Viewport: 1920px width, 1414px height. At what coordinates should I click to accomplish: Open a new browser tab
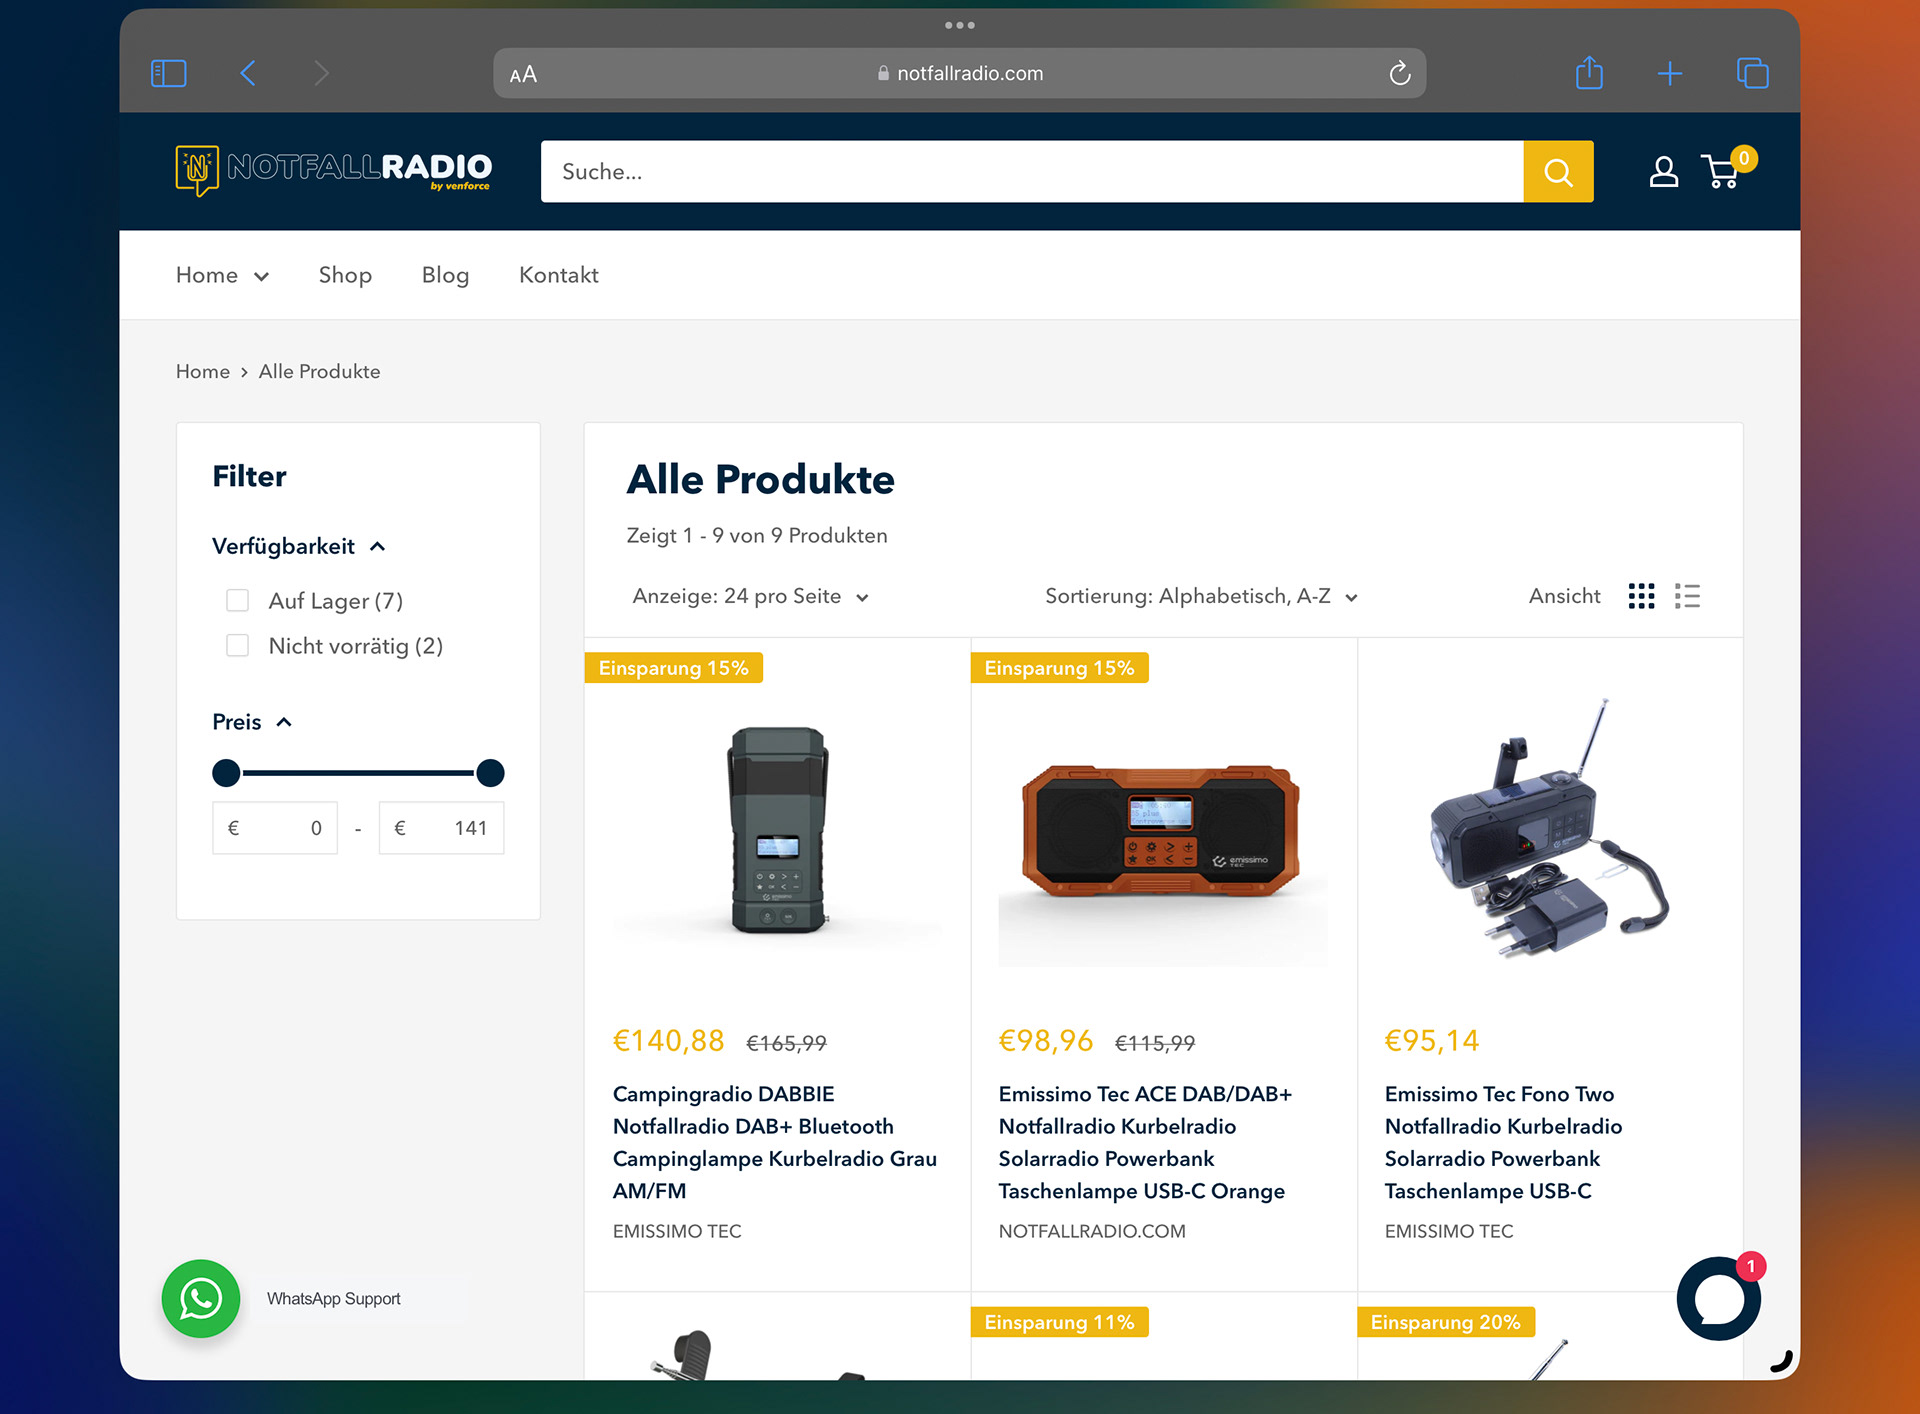[1670, 73]
